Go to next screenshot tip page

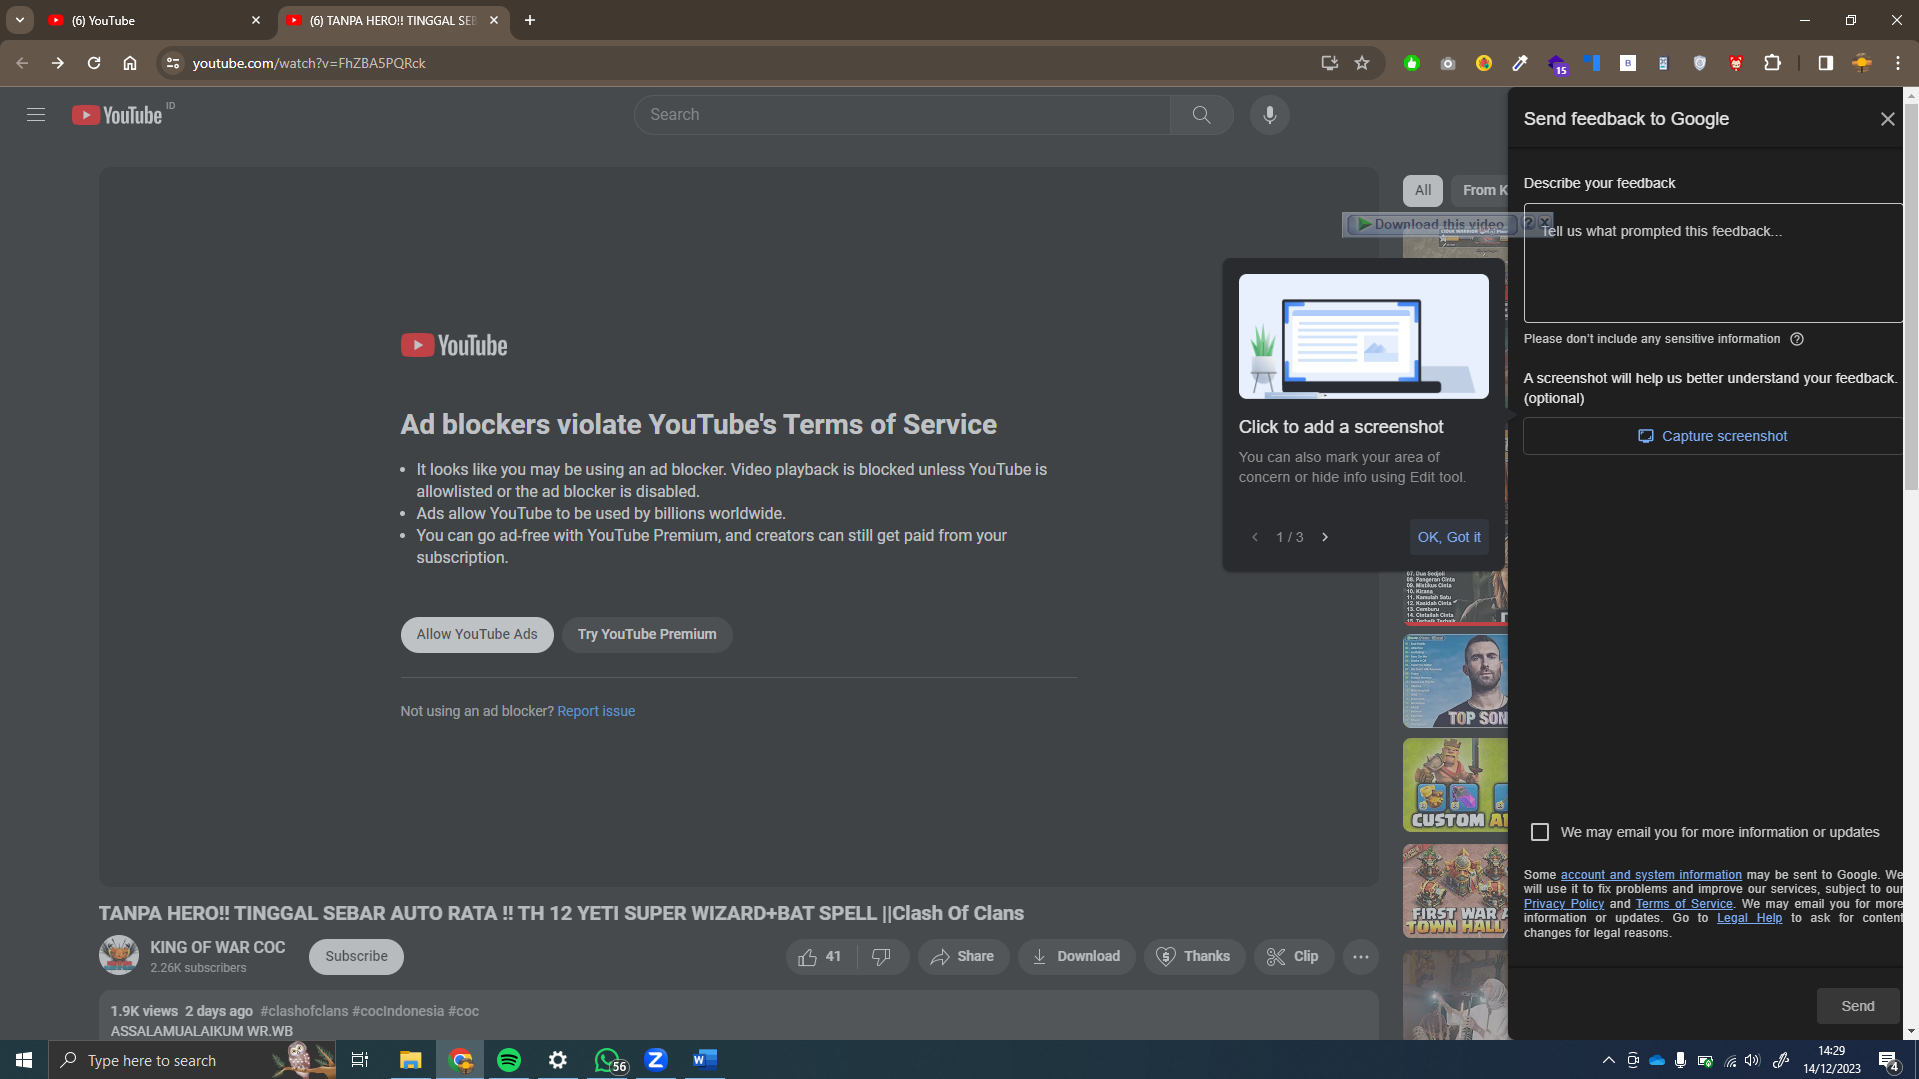point(1325,537)
